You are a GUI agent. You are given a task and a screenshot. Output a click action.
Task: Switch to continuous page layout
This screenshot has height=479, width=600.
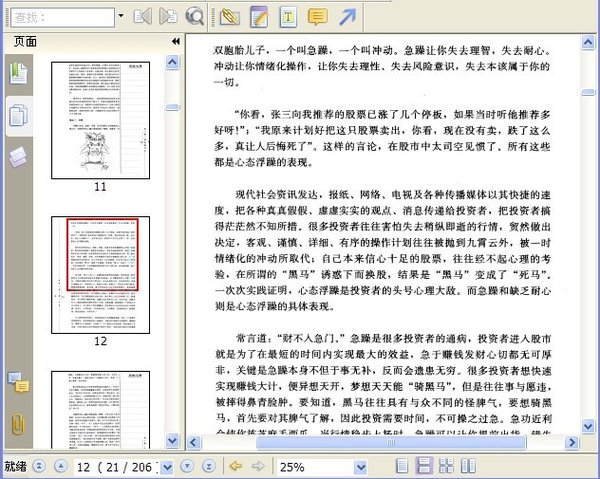tap(424, 466)
